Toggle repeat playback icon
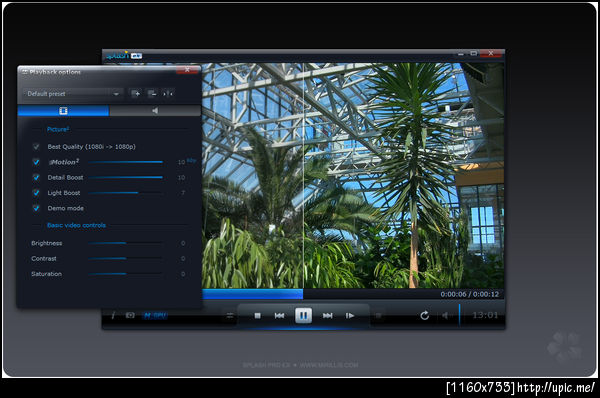This screenshot has width=600, height=398. [424, 315]
